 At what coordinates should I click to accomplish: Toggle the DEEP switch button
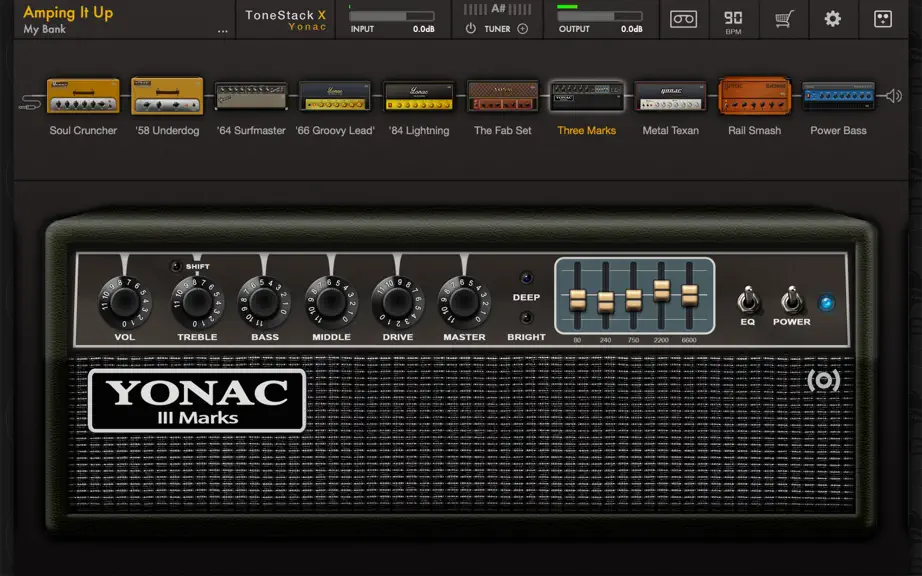click(x=526, y=277)
